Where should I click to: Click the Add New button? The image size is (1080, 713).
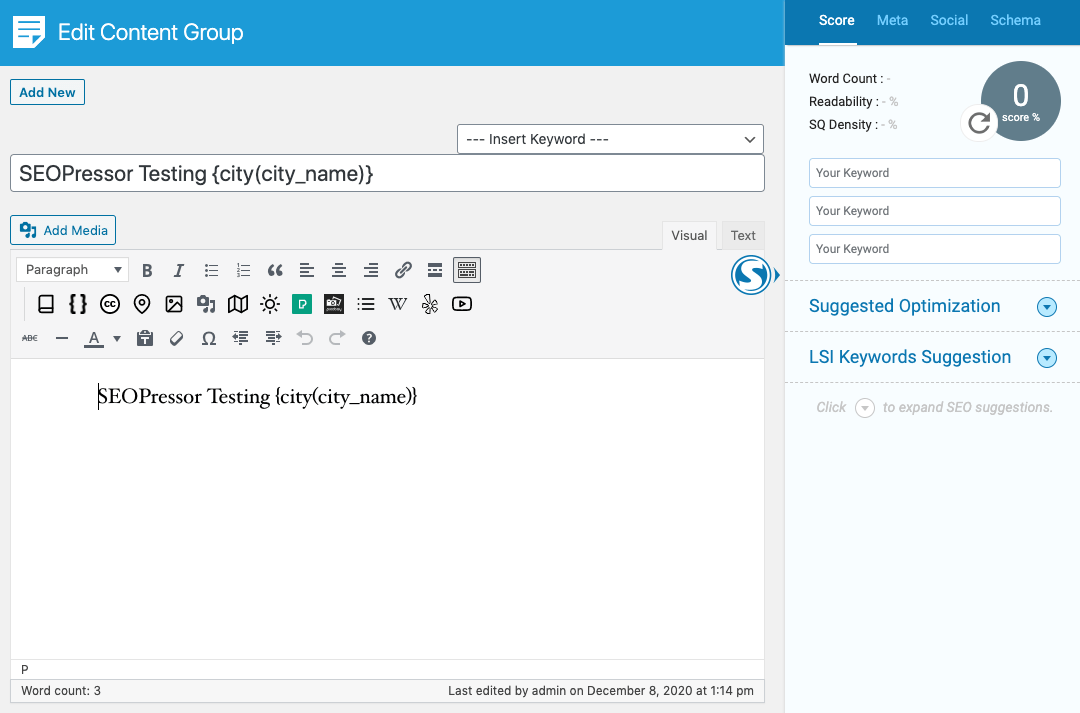[48, 92]
